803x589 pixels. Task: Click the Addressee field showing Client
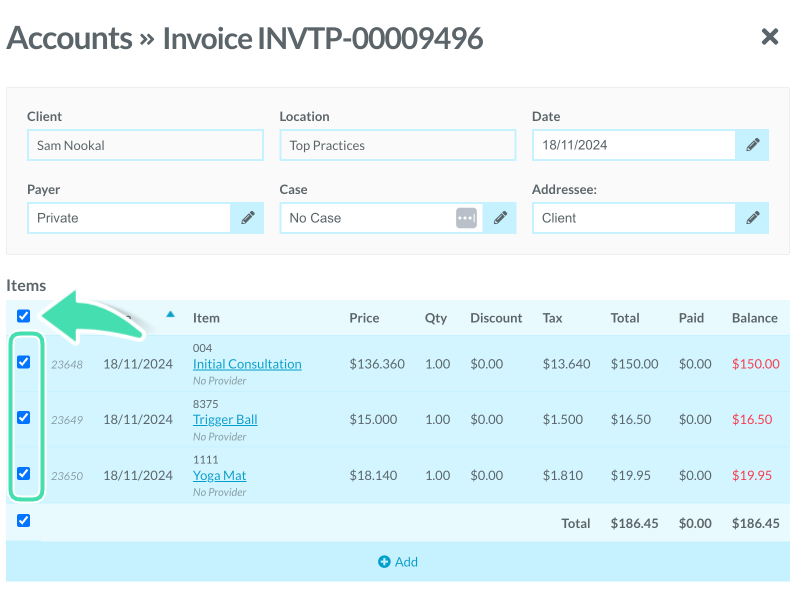click(634, 218)
